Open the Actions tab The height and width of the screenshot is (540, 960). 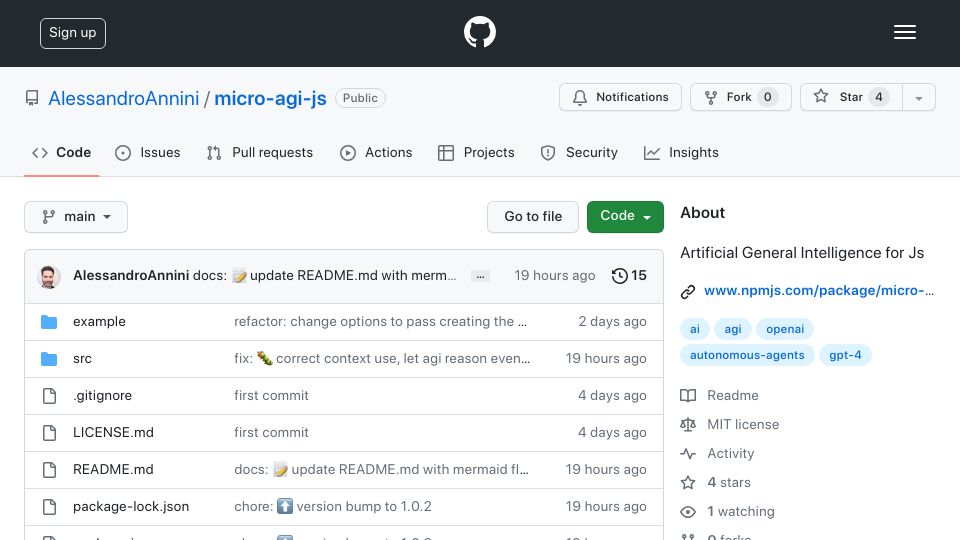pyautogui.click(x=376, y=152)
